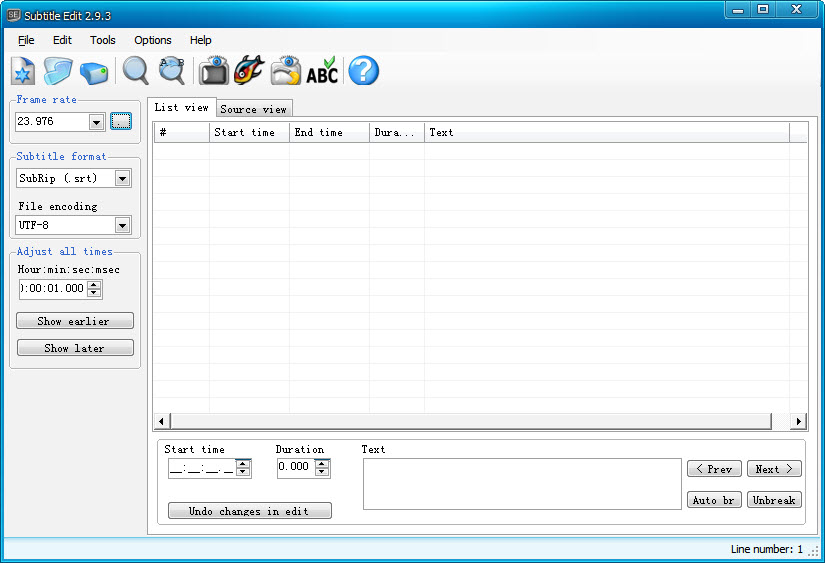Open a subtitle file with folder icon
The width and height of the screenshot is (825, 563).
[58, 71]
